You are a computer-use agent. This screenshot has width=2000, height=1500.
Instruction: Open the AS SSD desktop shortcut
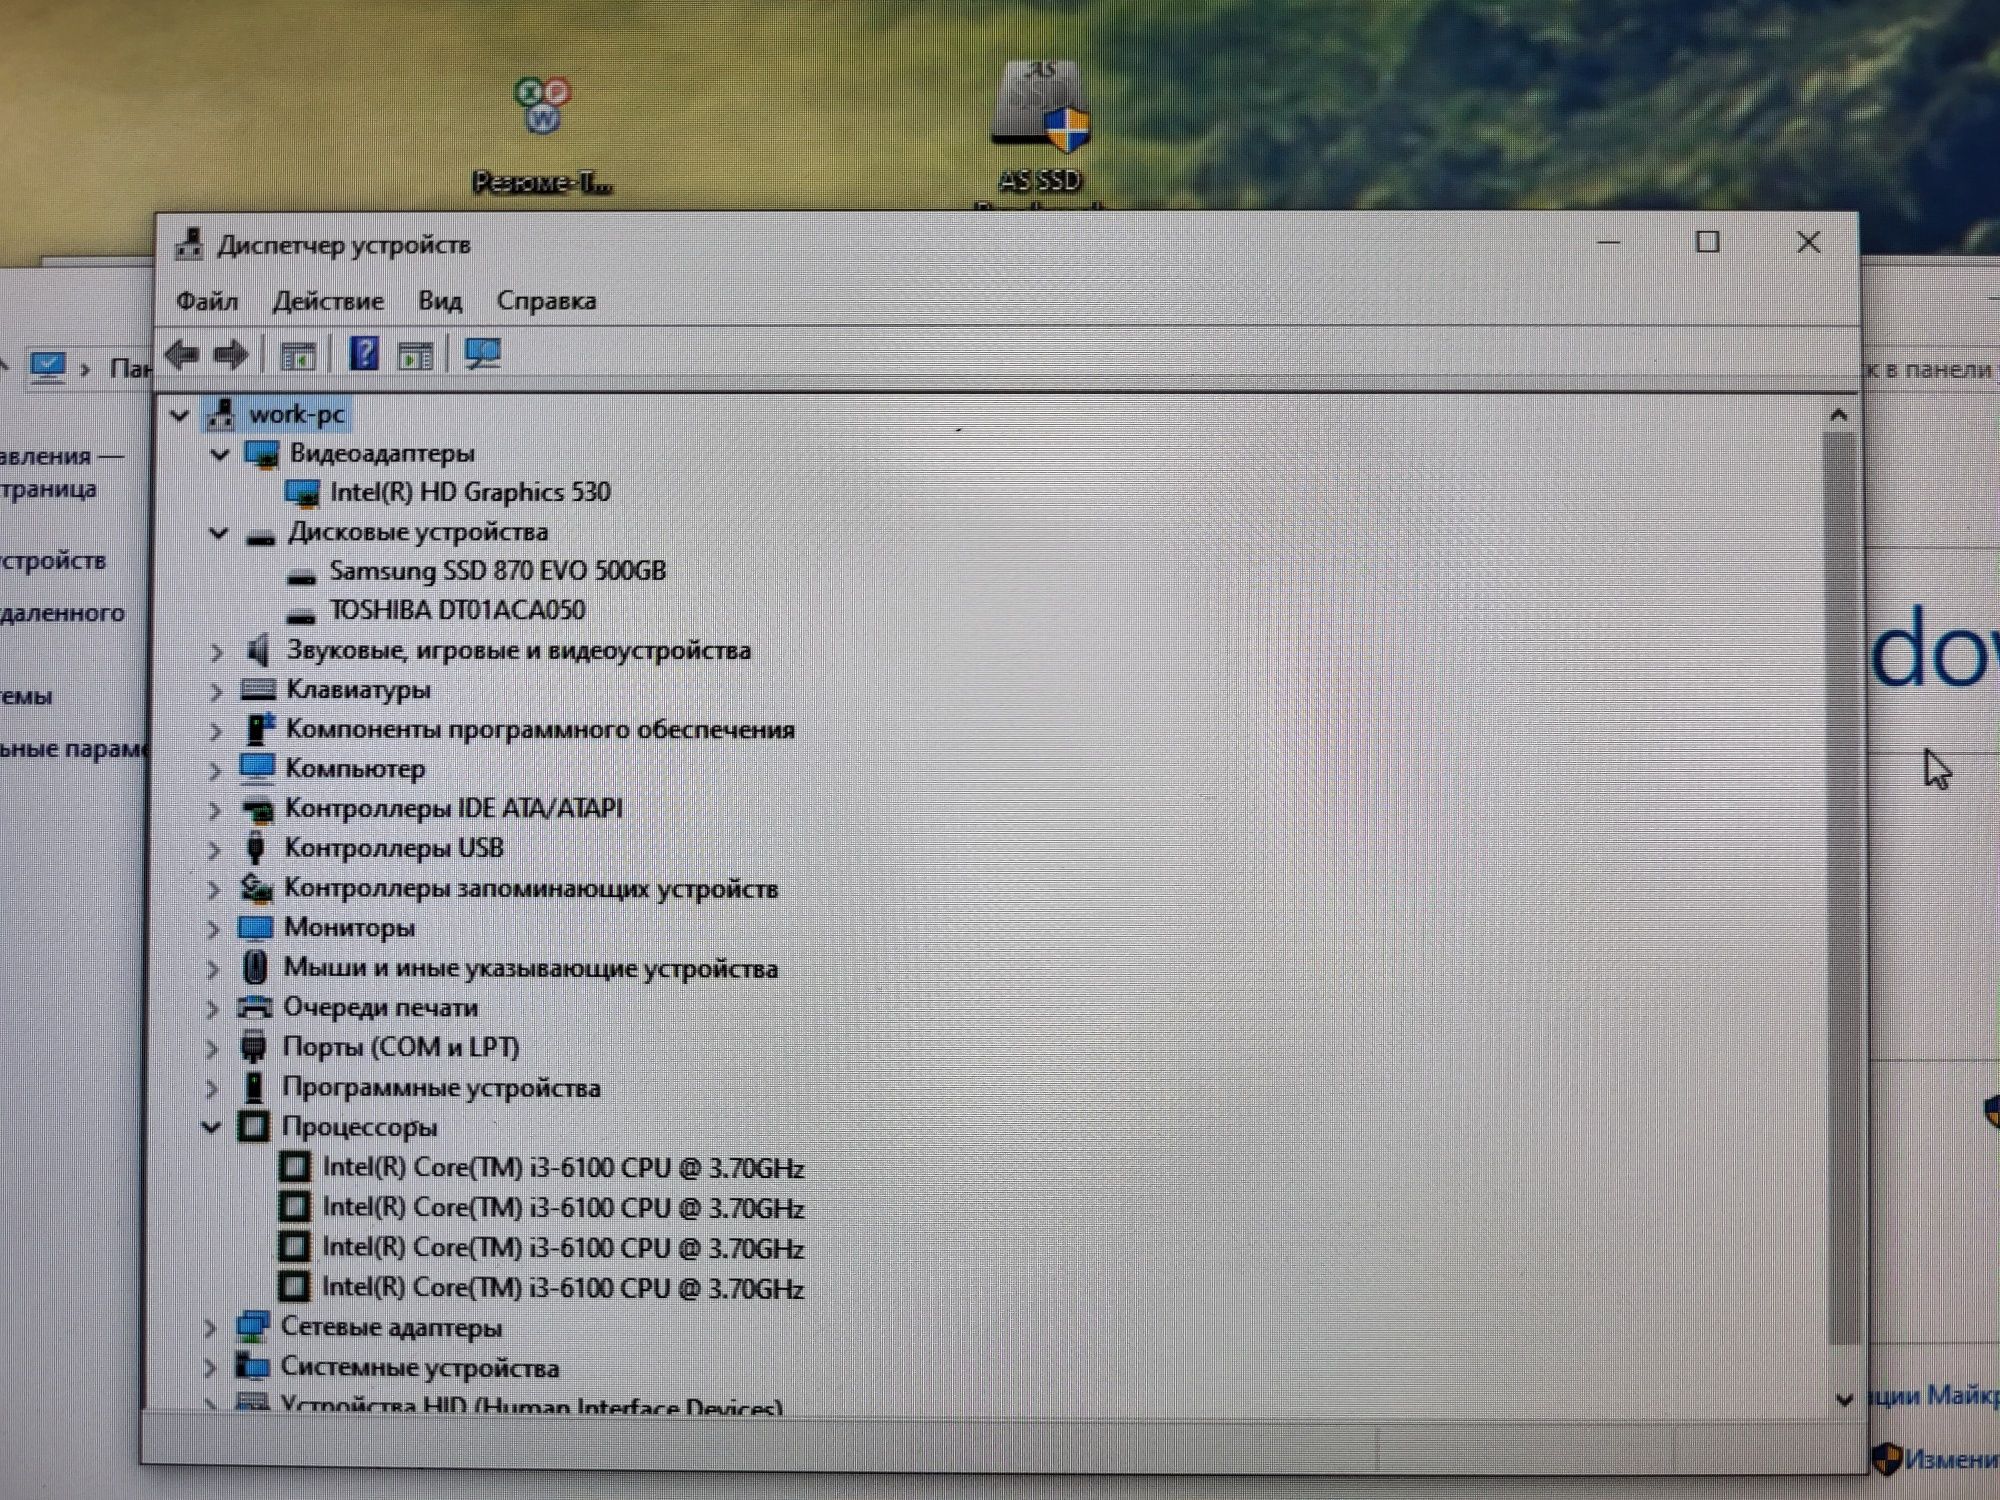[1040, 125]
